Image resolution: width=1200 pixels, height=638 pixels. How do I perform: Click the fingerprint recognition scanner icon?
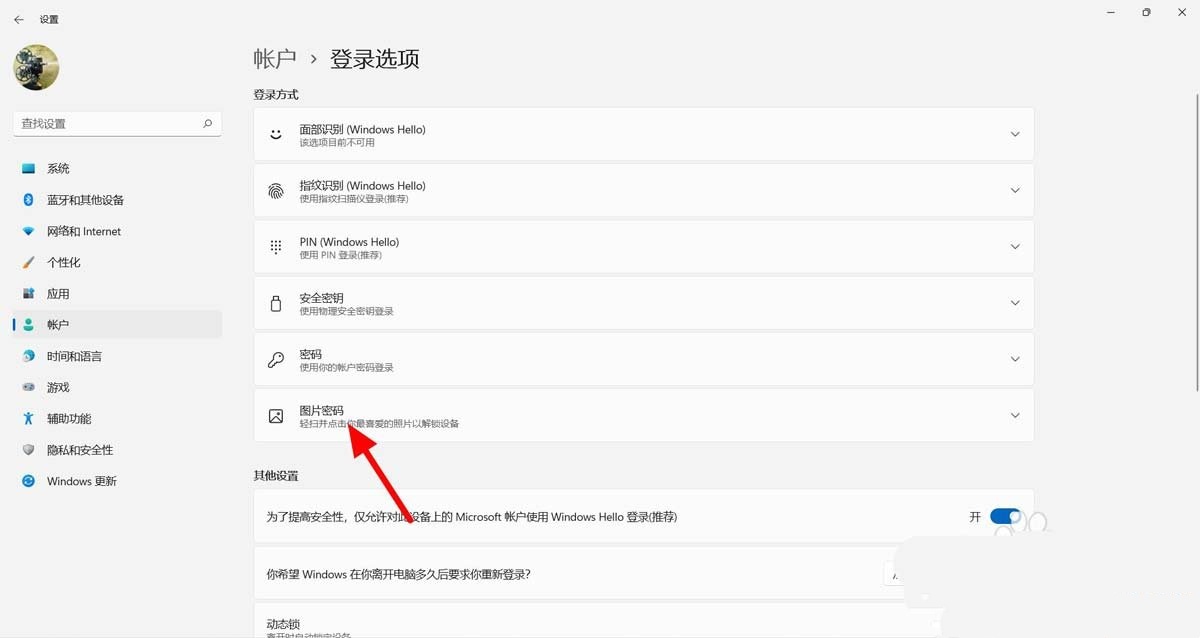275,190
